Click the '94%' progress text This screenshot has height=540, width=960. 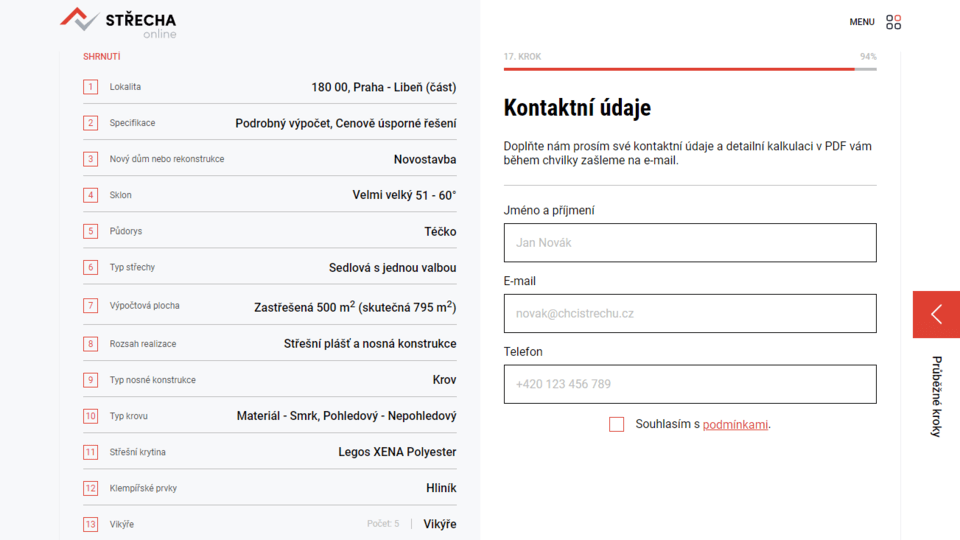click(868, 56)
